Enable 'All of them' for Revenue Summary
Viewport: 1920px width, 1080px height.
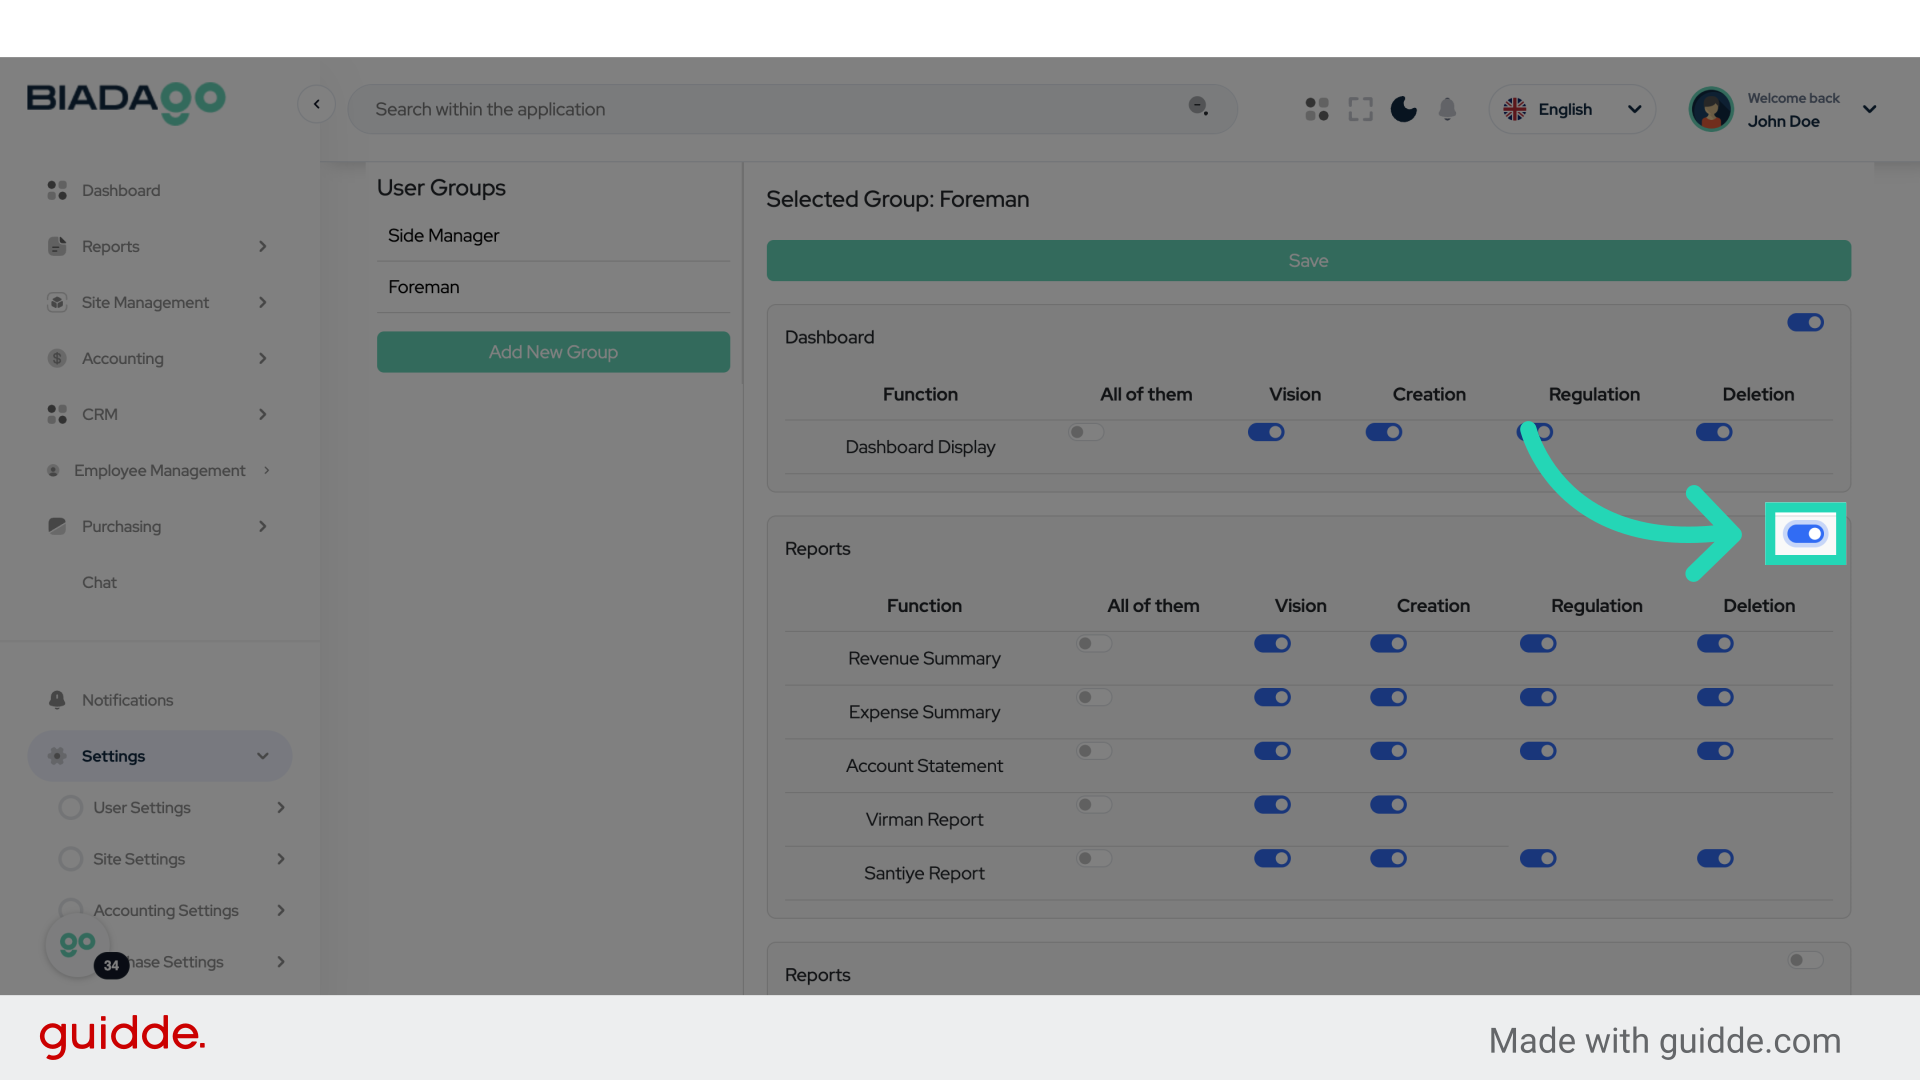[1094, 644]
